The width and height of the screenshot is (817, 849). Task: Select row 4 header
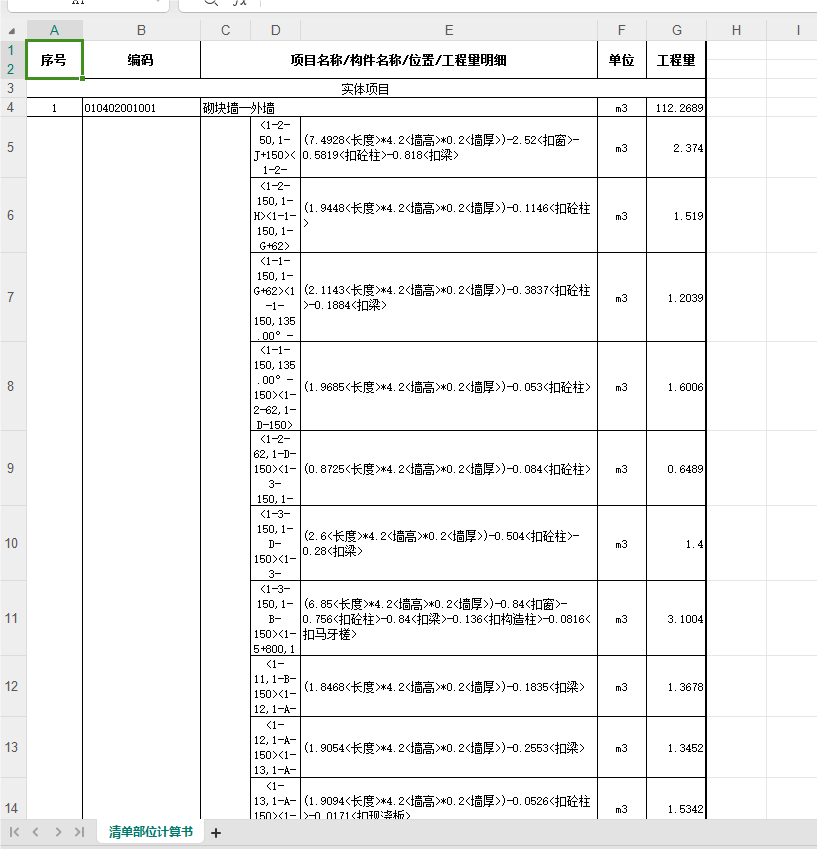[x=11, y=107]
